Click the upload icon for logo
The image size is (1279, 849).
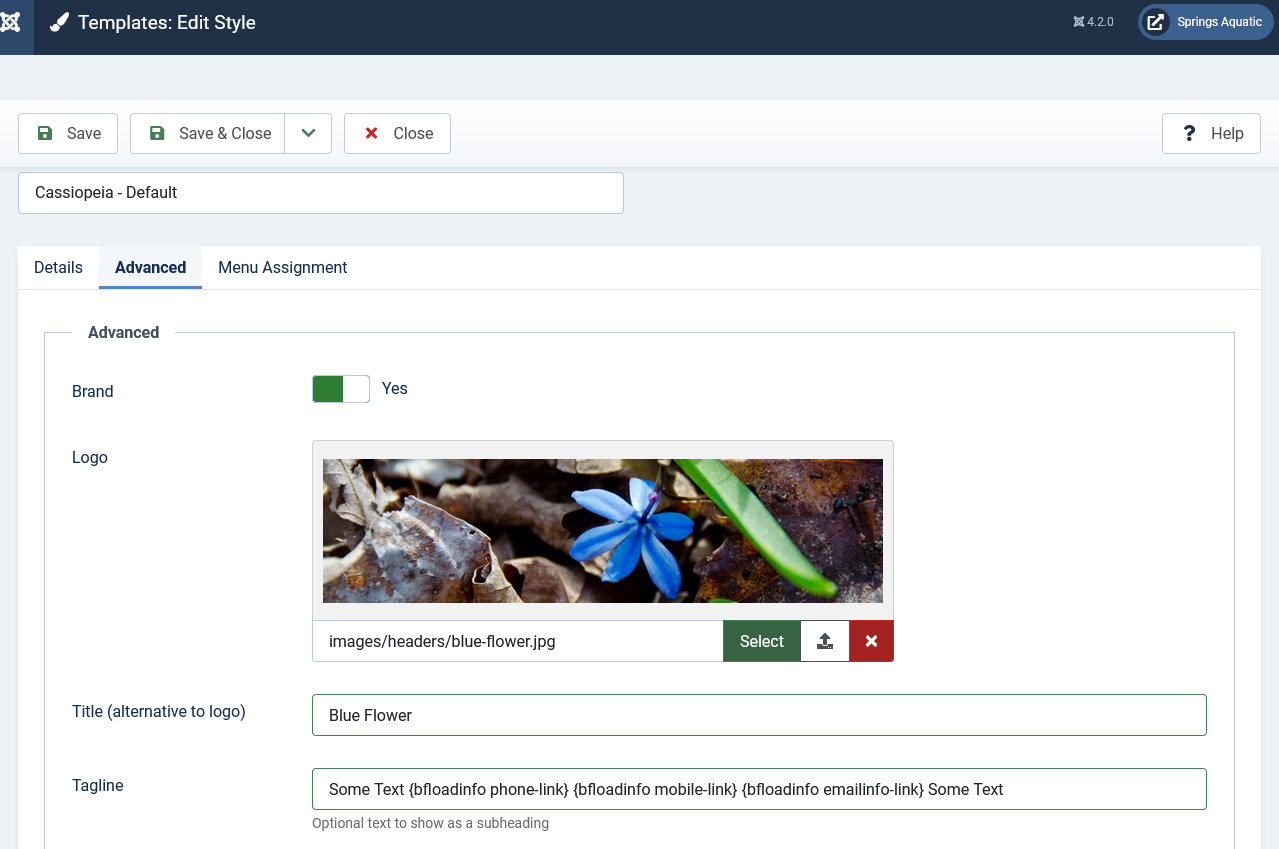tap(825, 641)
